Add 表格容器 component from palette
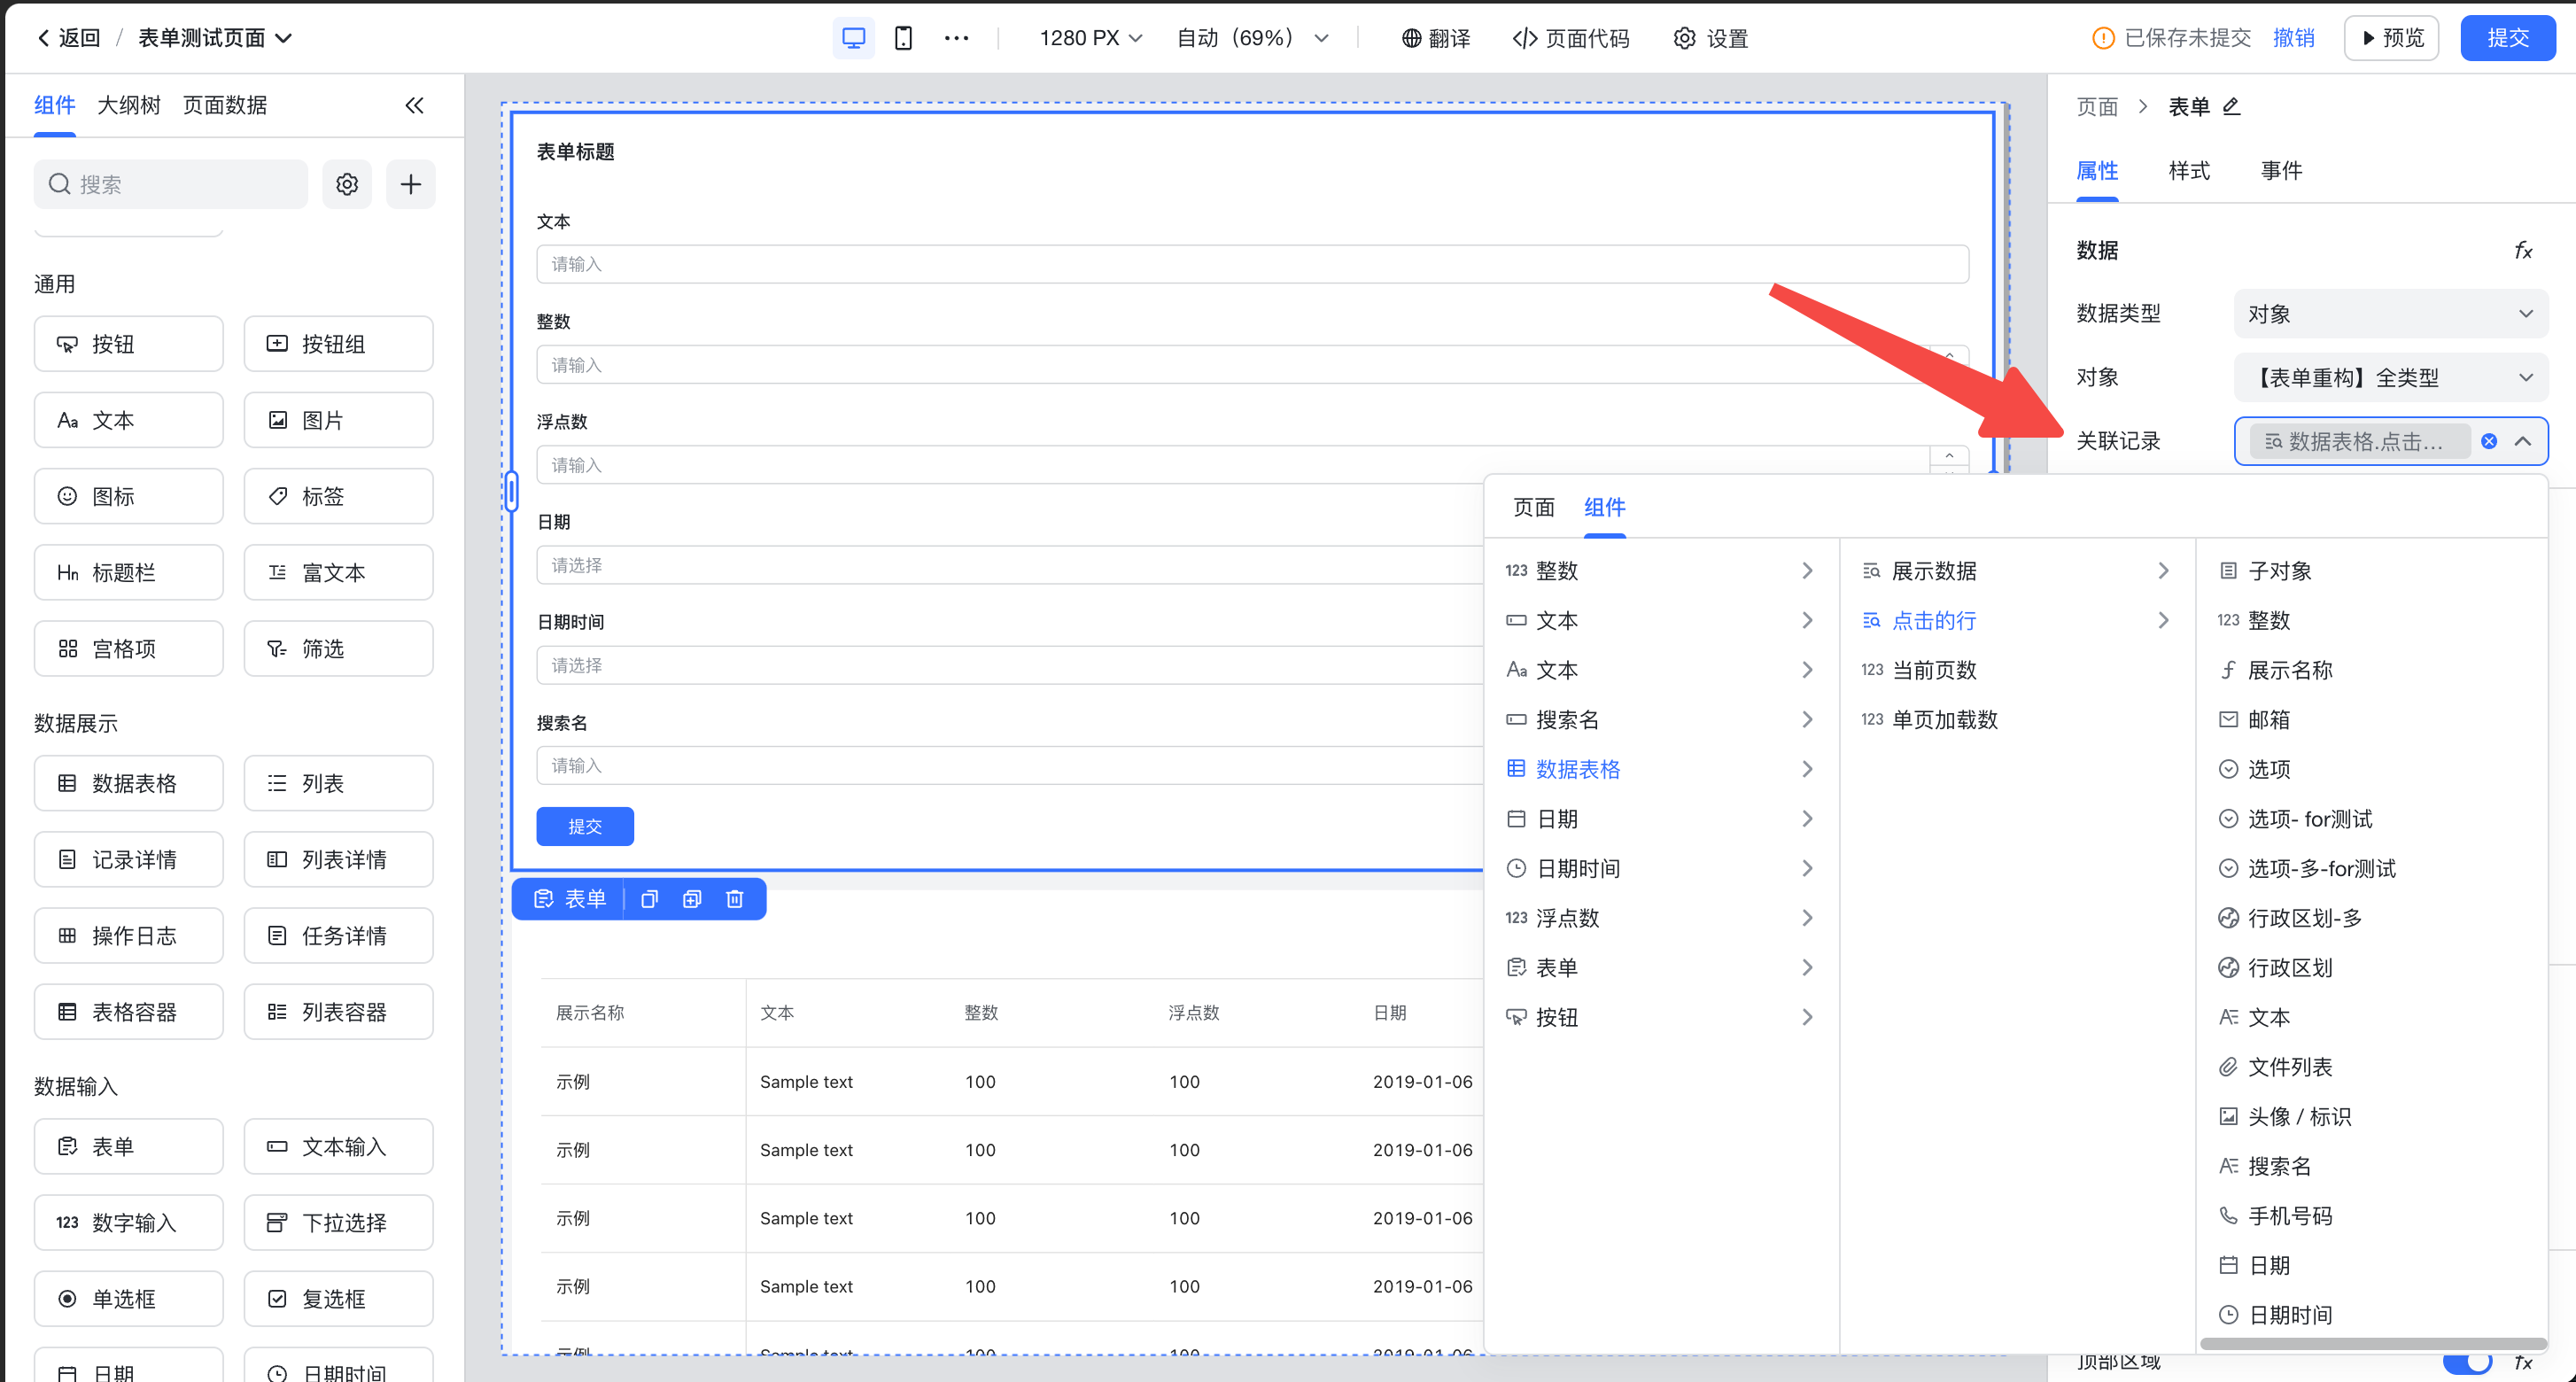Image resolution: width=2576 pixels, height=1382 pixels. pos(129,1012)
